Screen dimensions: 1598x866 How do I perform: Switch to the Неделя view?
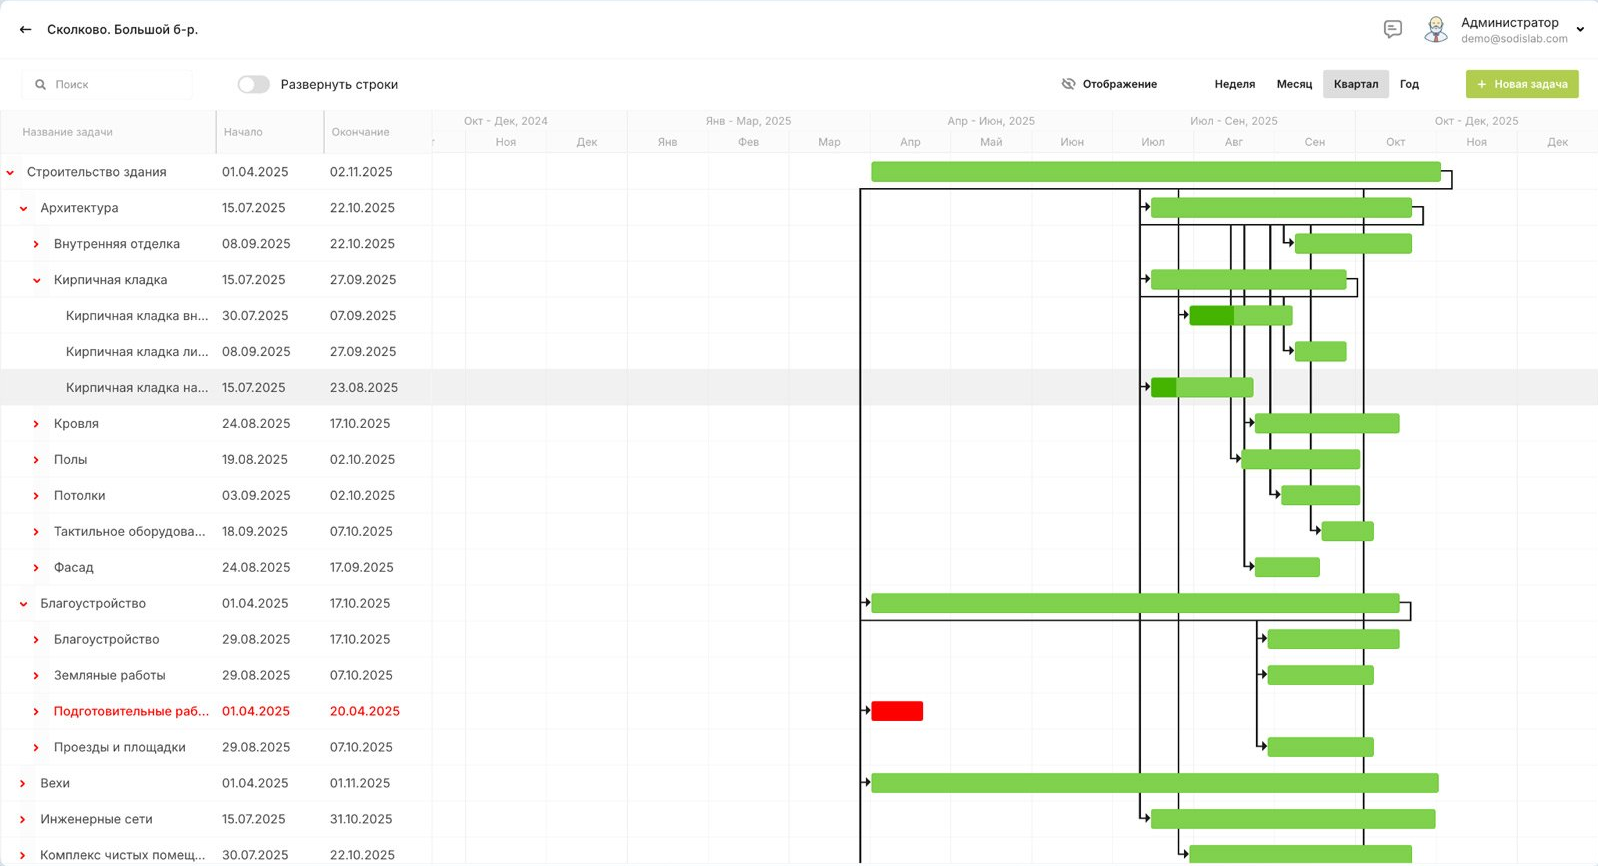[x=1234, y=84]
